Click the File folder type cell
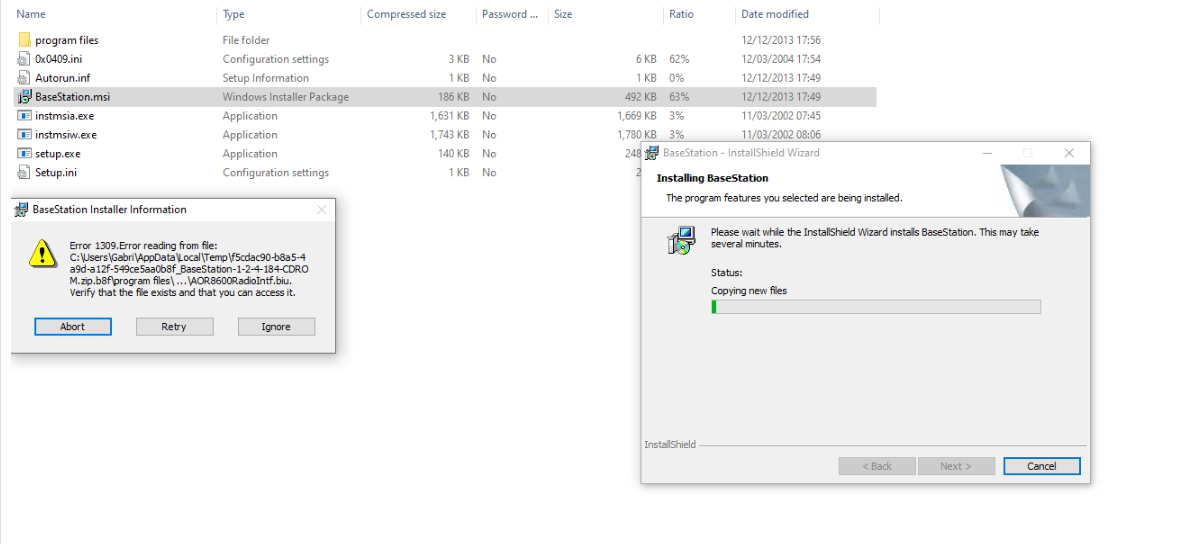This screenshot has height=544, width=1202. pyautogui.click(x=246, y=40)
